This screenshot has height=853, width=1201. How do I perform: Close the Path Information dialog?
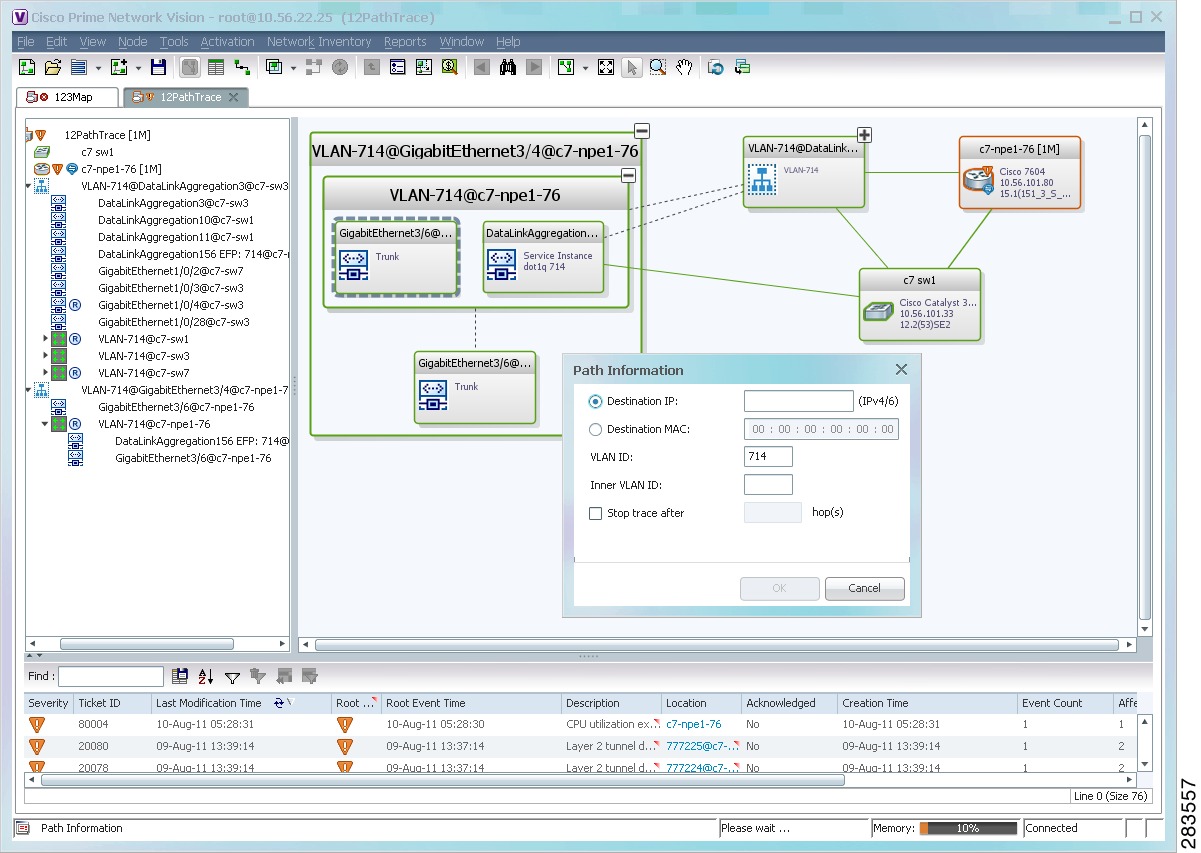[901, 369]
